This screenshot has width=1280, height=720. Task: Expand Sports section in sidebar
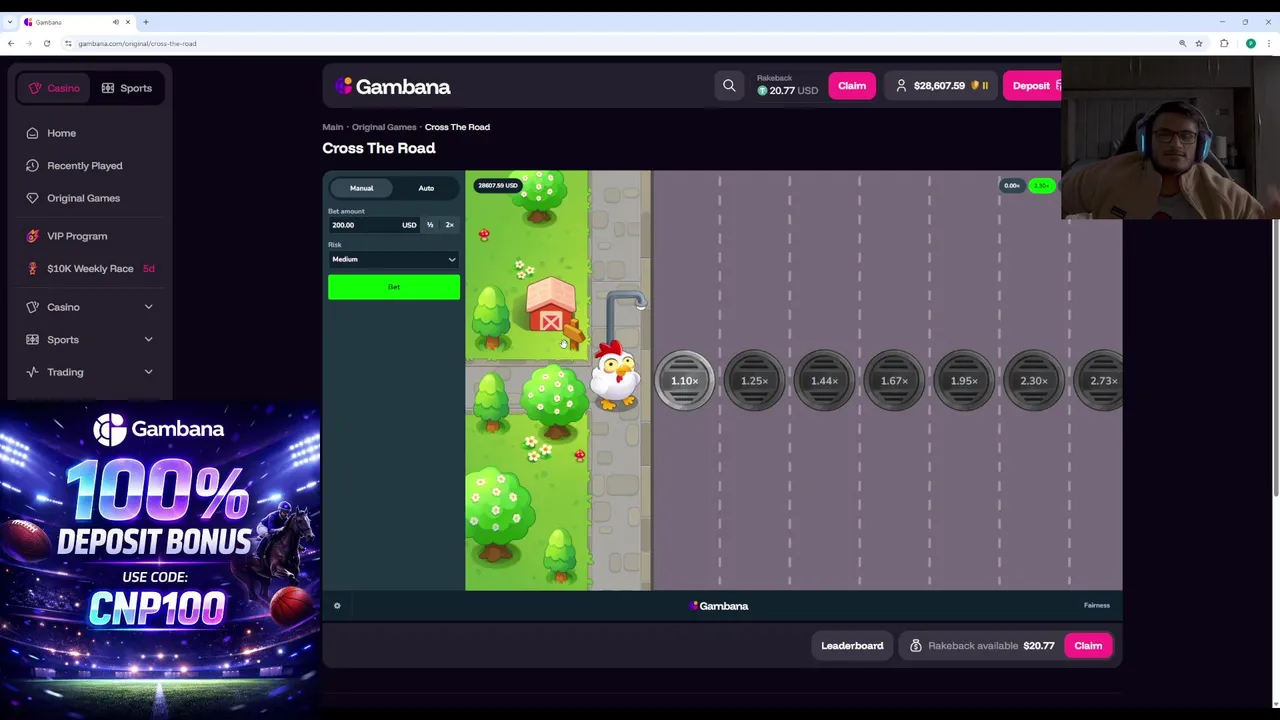coord(90,340)
